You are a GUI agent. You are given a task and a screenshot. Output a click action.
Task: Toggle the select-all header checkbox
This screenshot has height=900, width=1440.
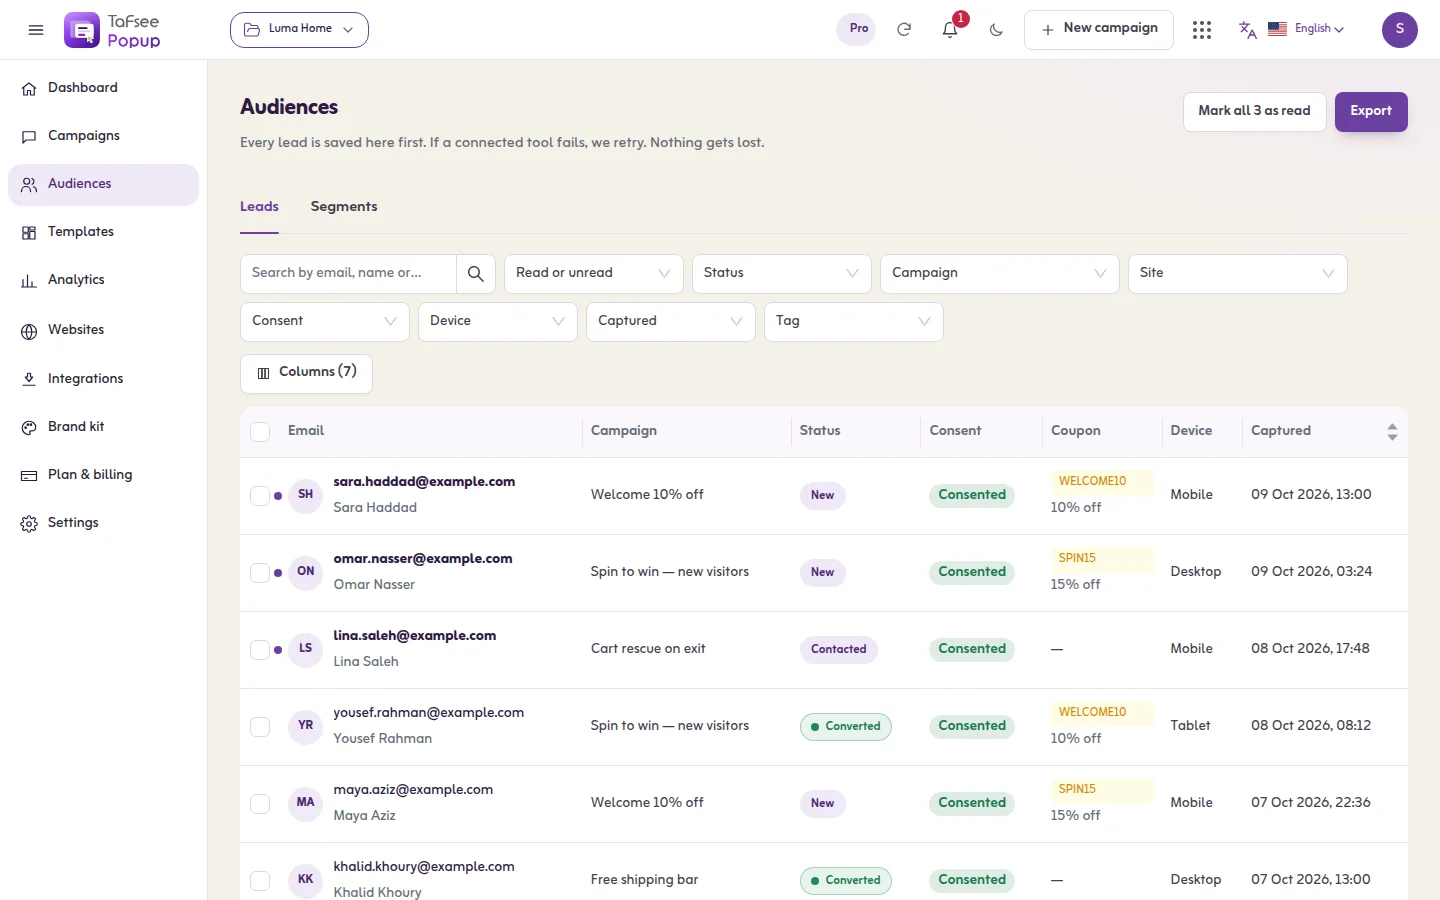tap(260, 432)
